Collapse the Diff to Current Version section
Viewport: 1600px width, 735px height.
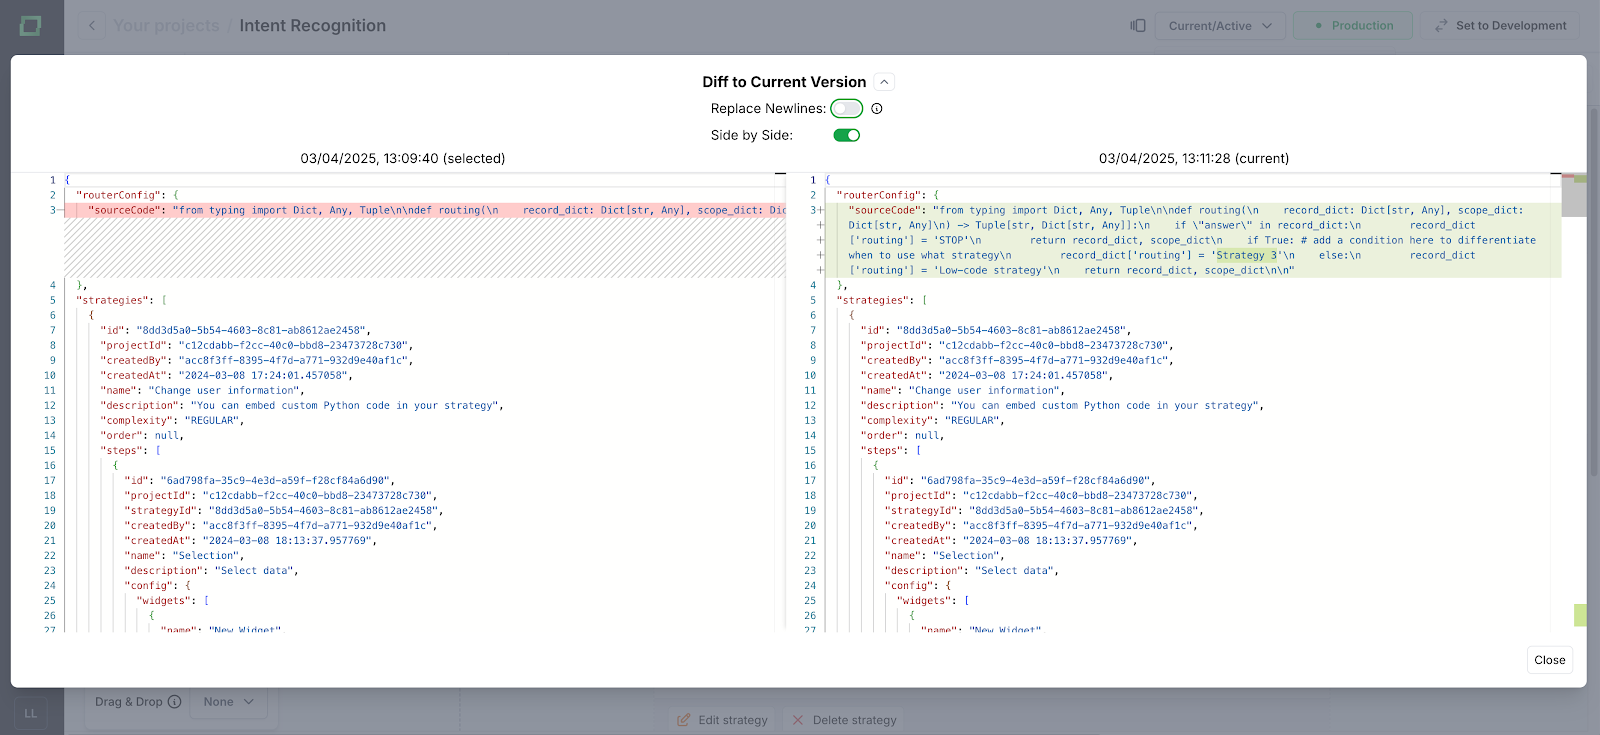point(884,83)
